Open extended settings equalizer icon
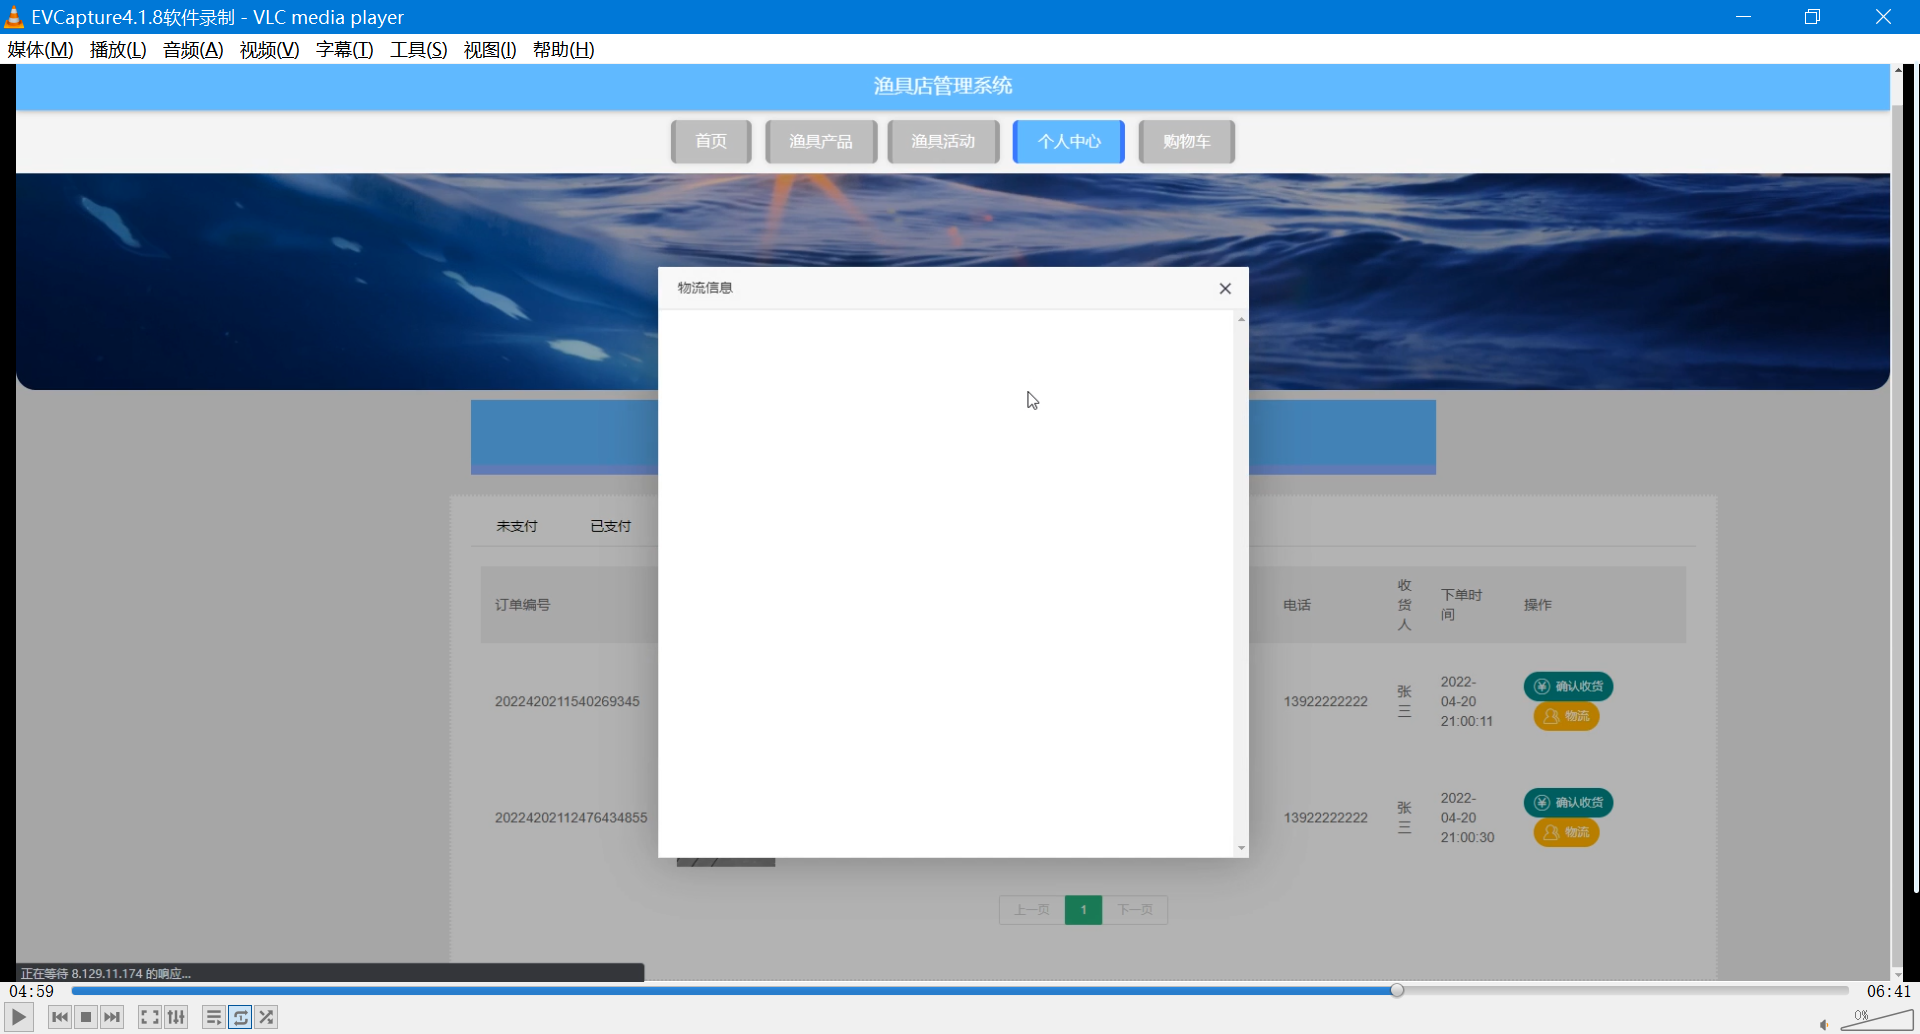The width and height of the screenshot is (1920, 1034). point(176,1017)
